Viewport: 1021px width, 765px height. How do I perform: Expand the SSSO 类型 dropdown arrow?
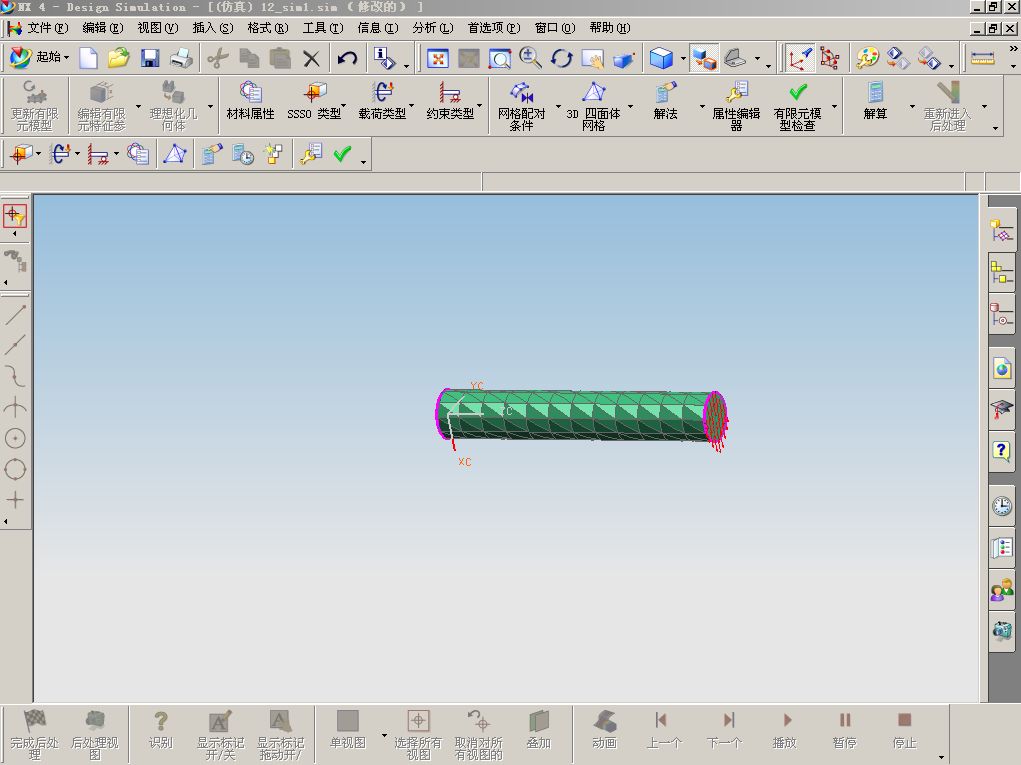tap(344, 105)
